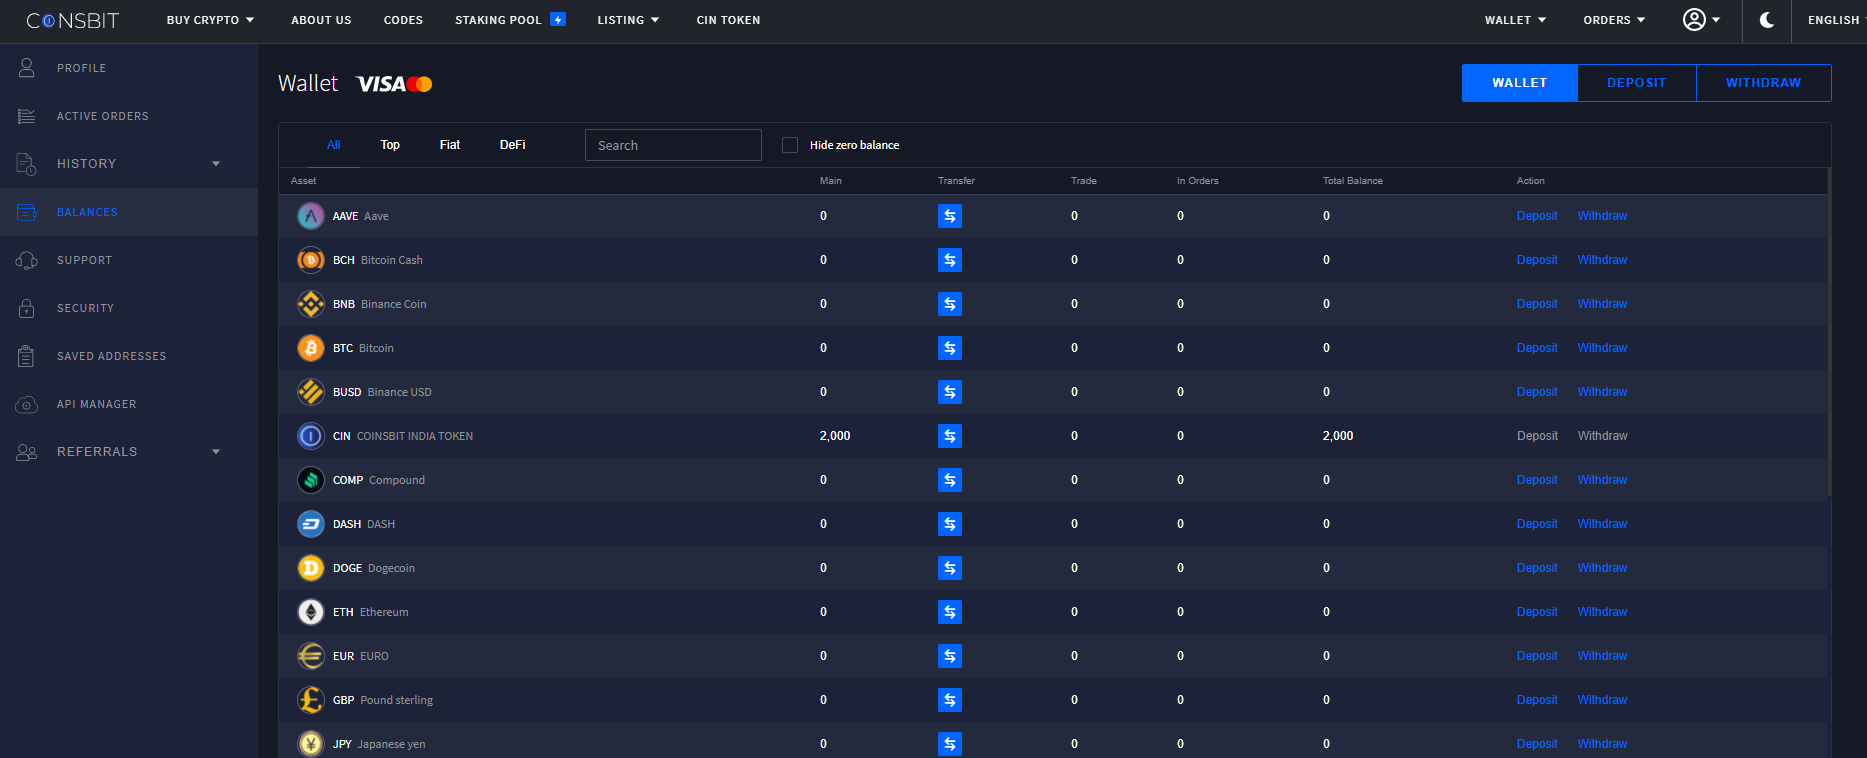Open Saved Addresses clipboard icon
The height and width of the screenshot is (758, 1867).
[27, 356]
